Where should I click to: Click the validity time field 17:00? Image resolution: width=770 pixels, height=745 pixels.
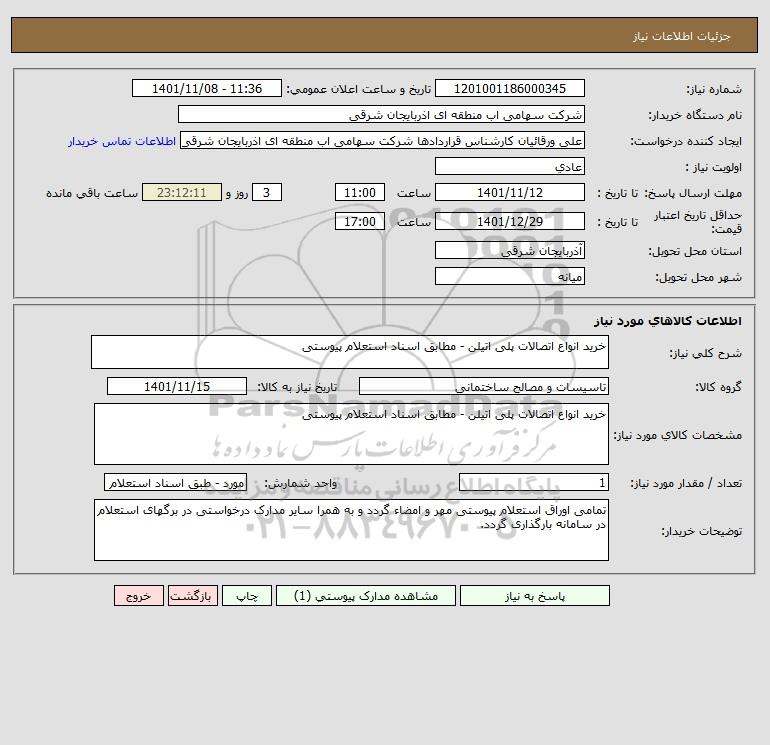359,221
